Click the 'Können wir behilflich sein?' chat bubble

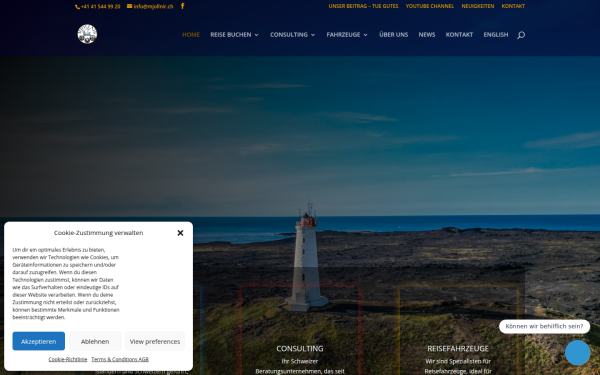[544, 326]
